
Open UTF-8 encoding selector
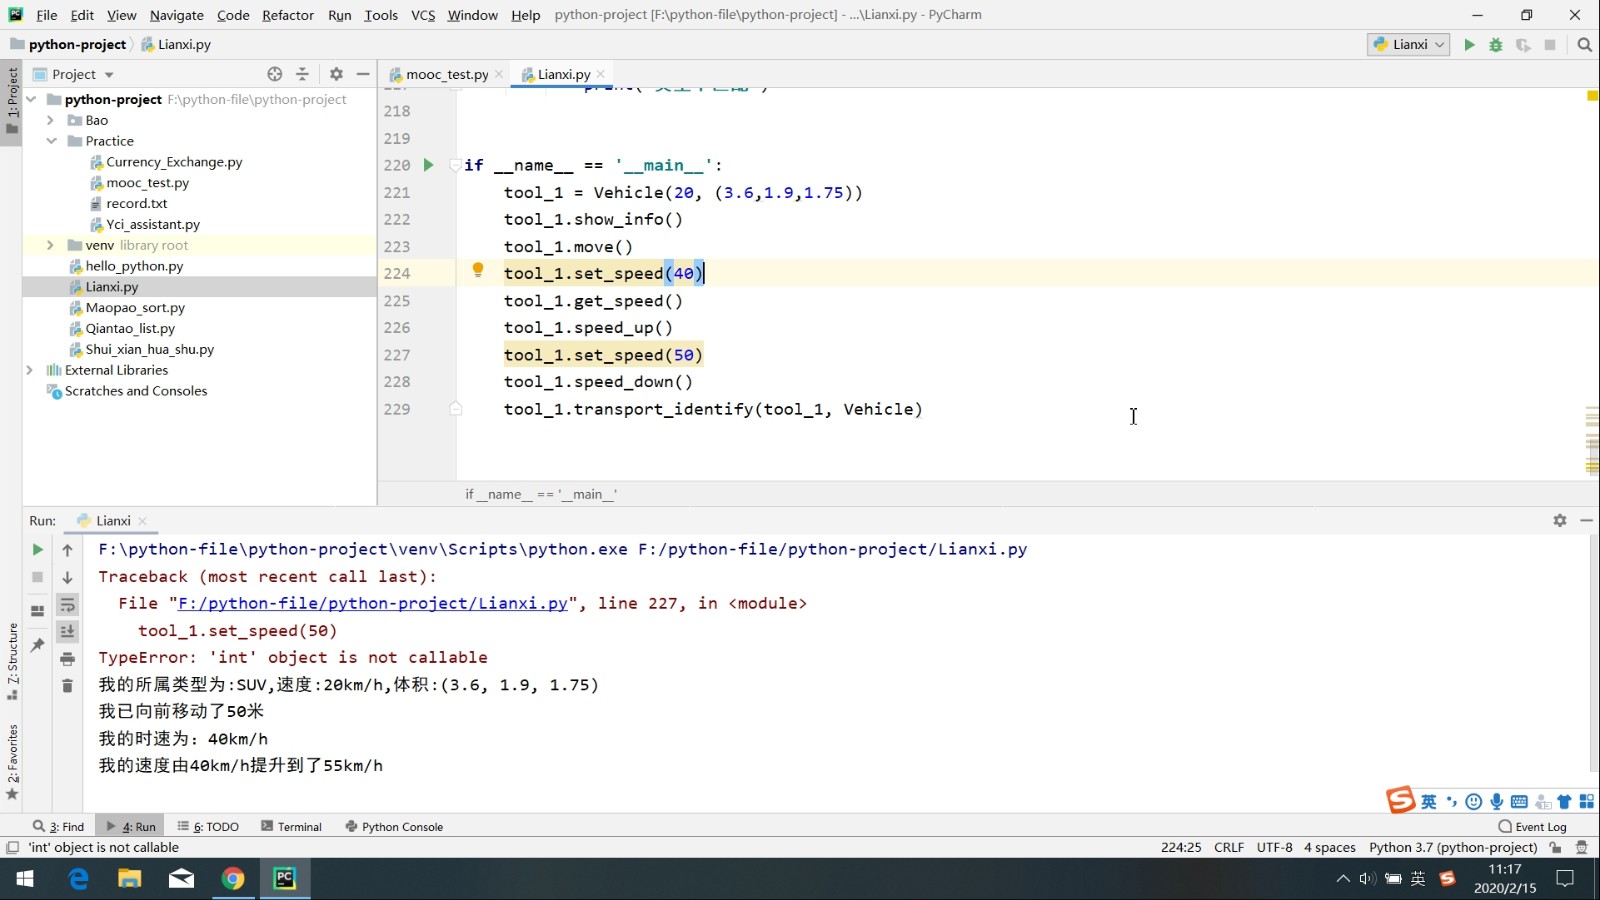click(1275, 848)
